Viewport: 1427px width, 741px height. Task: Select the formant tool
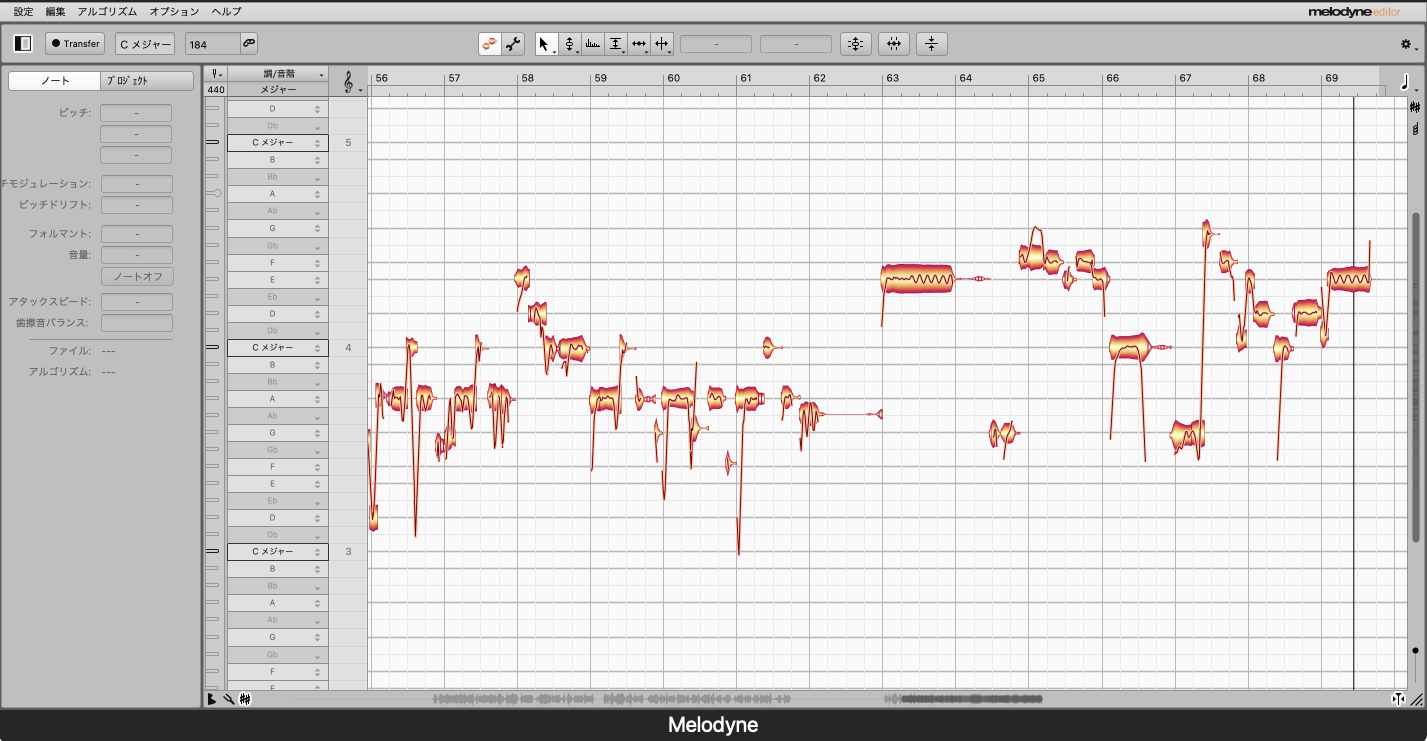click(x=593, y=44)
